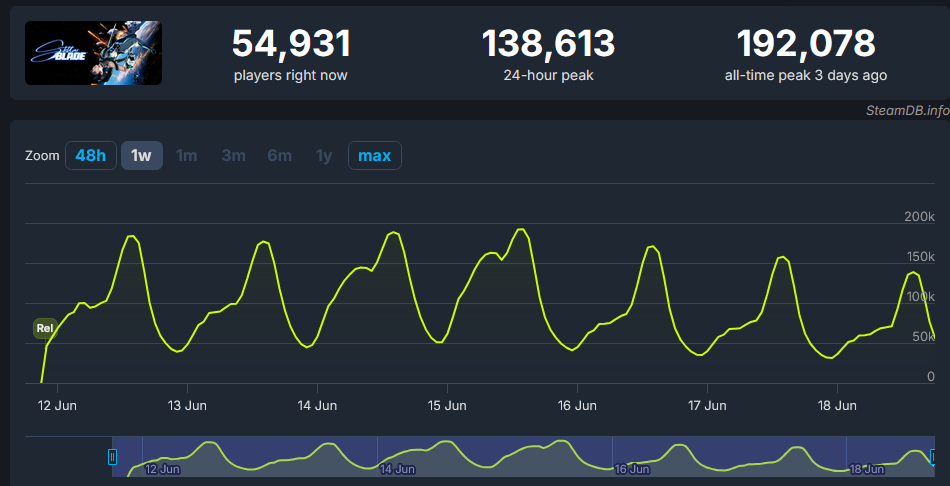Select the 1y zoom option
This screenshot has width=950, height=486.
point(324,156)
